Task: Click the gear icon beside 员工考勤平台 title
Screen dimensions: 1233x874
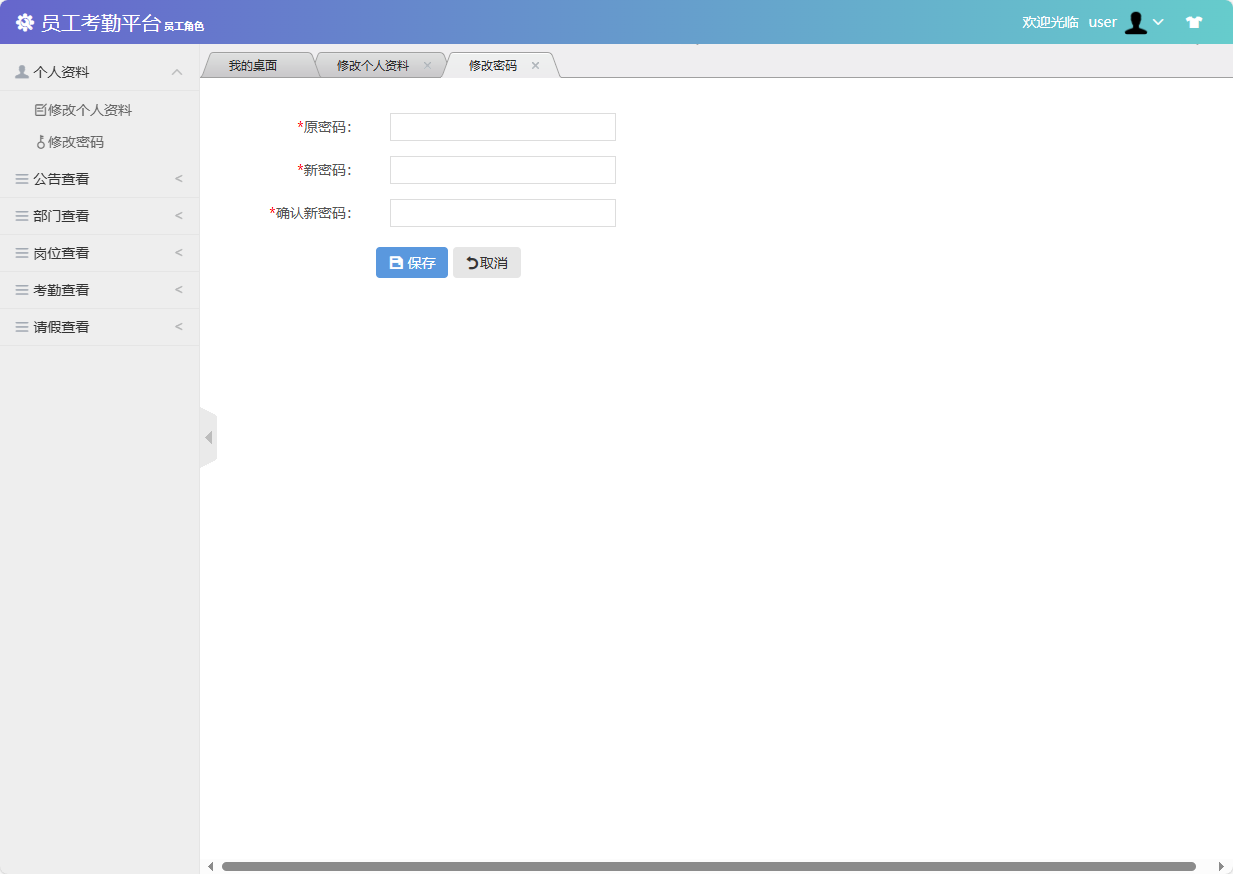Action: coord(24,21)
